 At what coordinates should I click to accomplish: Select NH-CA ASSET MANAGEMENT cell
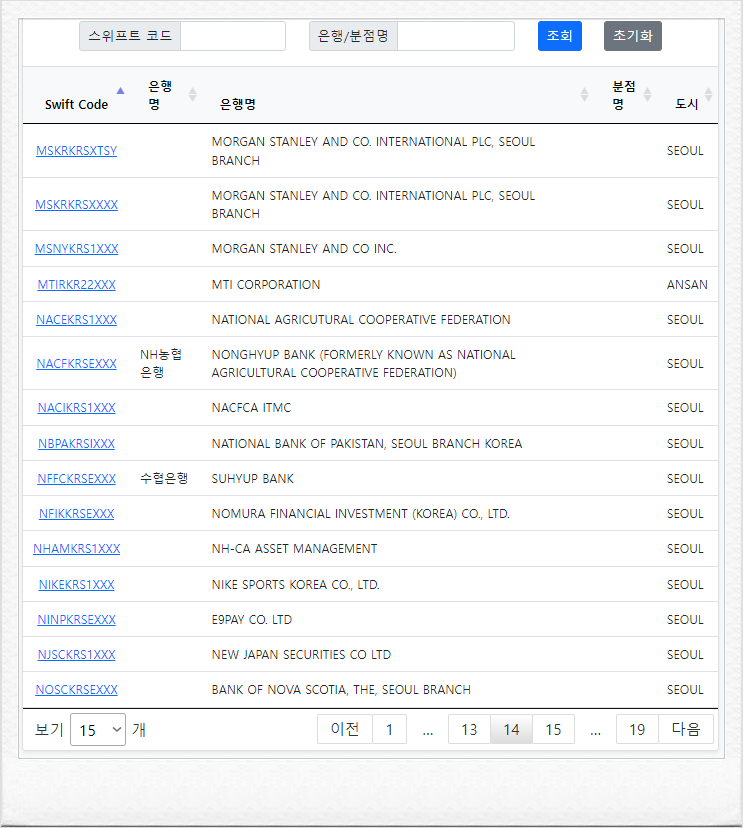click(x=295, y=549)
